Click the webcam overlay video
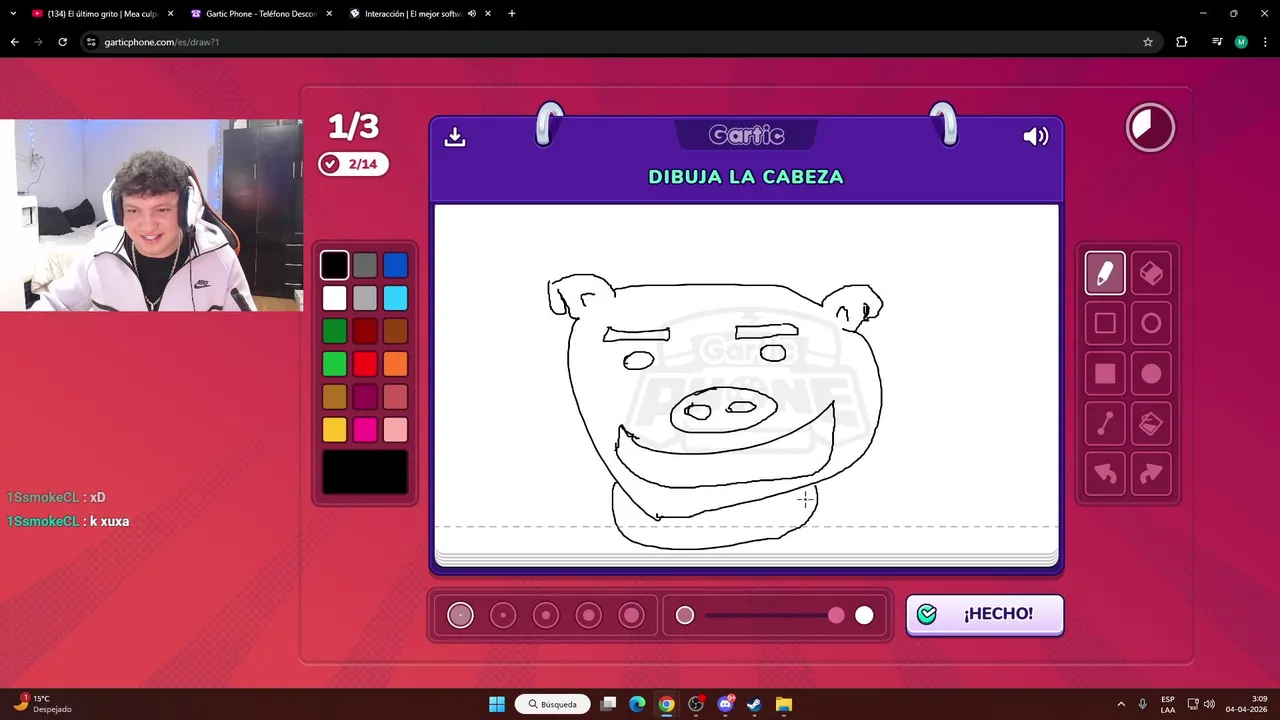The width and height of the screenshot is (1280, 720). (151, 215)
